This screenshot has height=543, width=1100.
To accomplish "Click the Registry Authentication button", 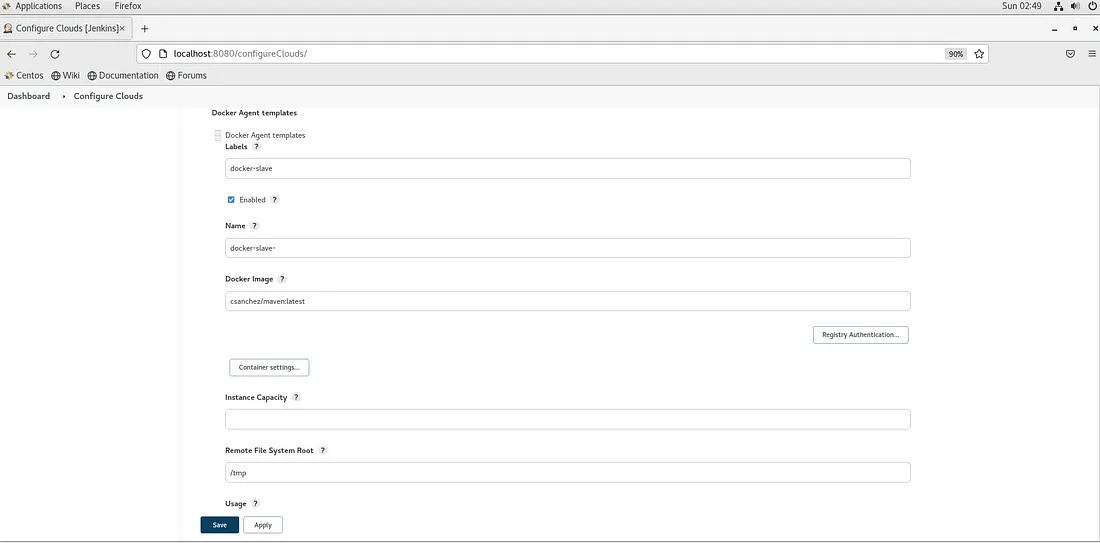I will [x=861, y=335].
